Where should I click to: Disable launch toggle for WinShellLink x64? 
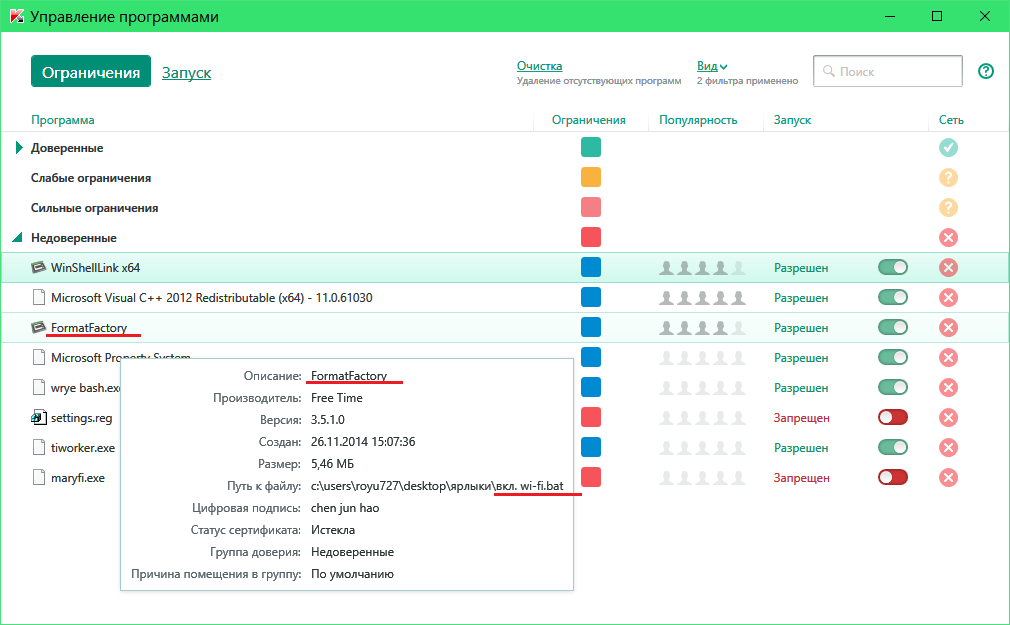point(893,268)
